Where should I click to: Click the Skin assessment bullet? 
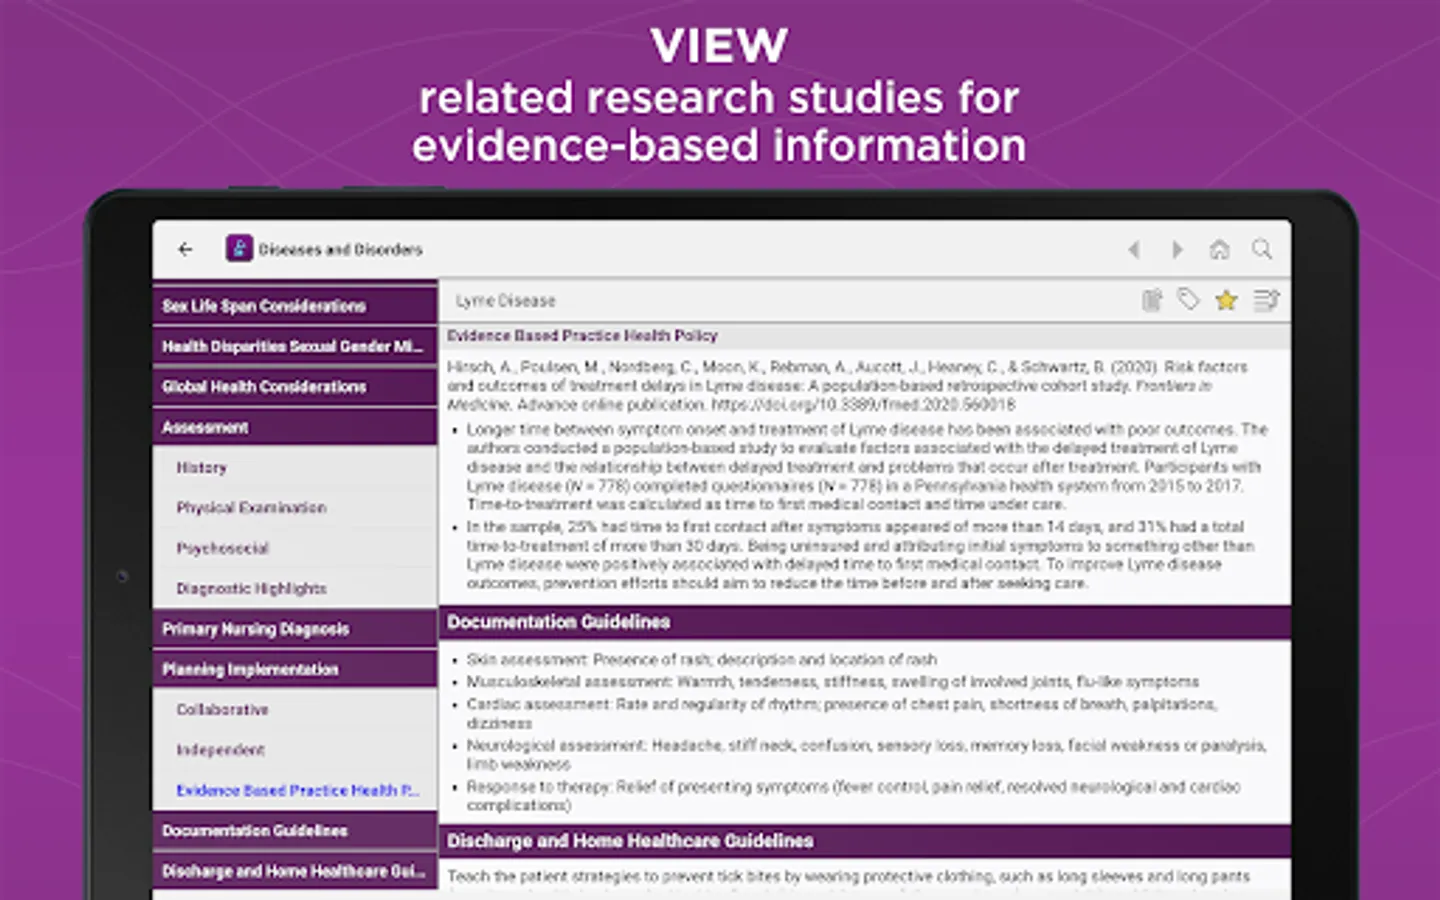click(x=702, y=660)
